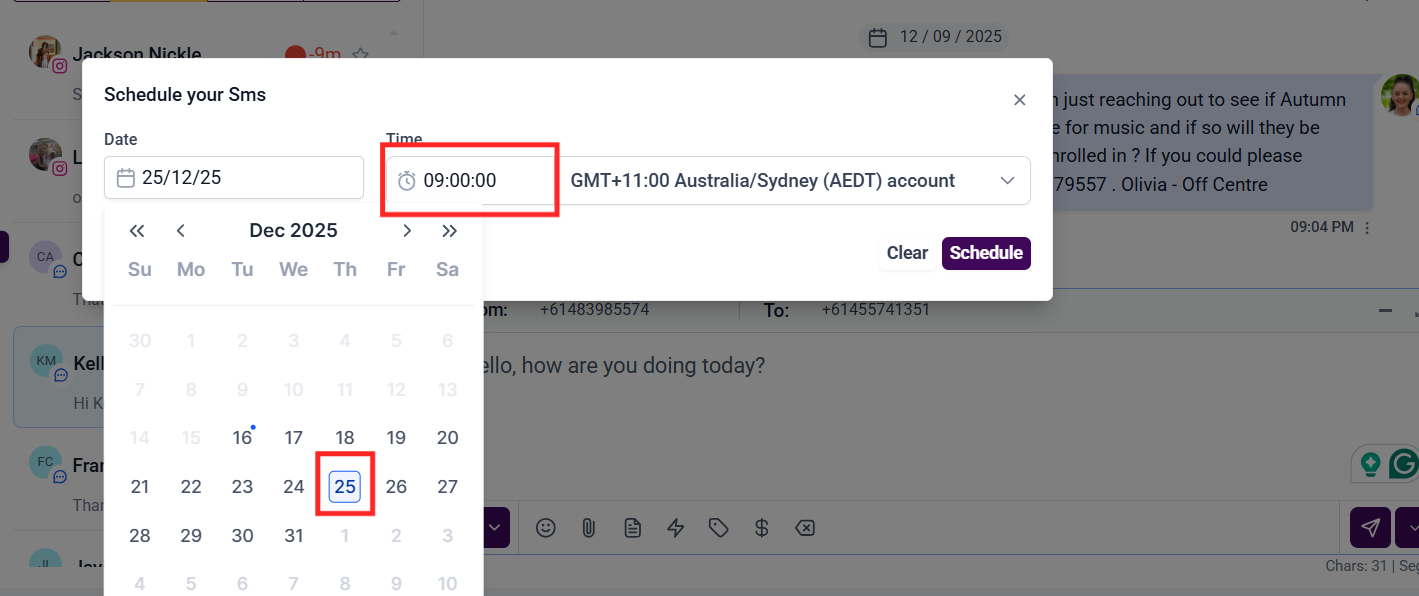The height and width of the screenshot is (596, 1419).
Task: Star the Jackson Nickle conversation
Action: pos(361,55)
